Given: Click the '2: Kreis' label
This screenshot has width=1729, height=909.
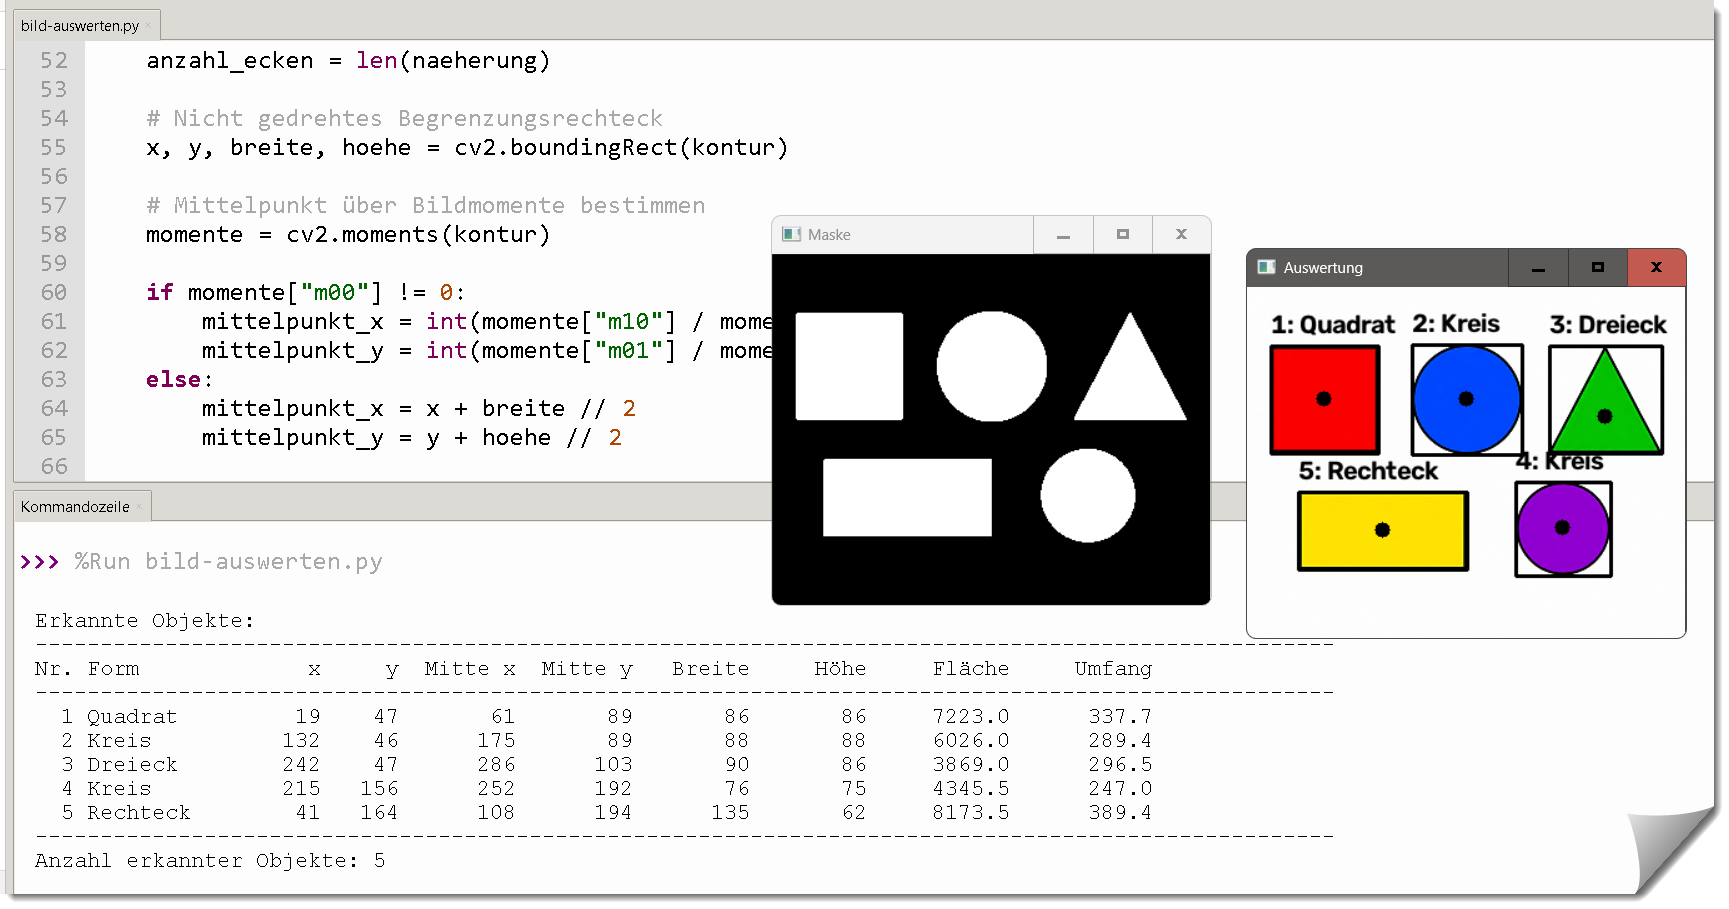Looking at the screenshot, I should 1456,324.
